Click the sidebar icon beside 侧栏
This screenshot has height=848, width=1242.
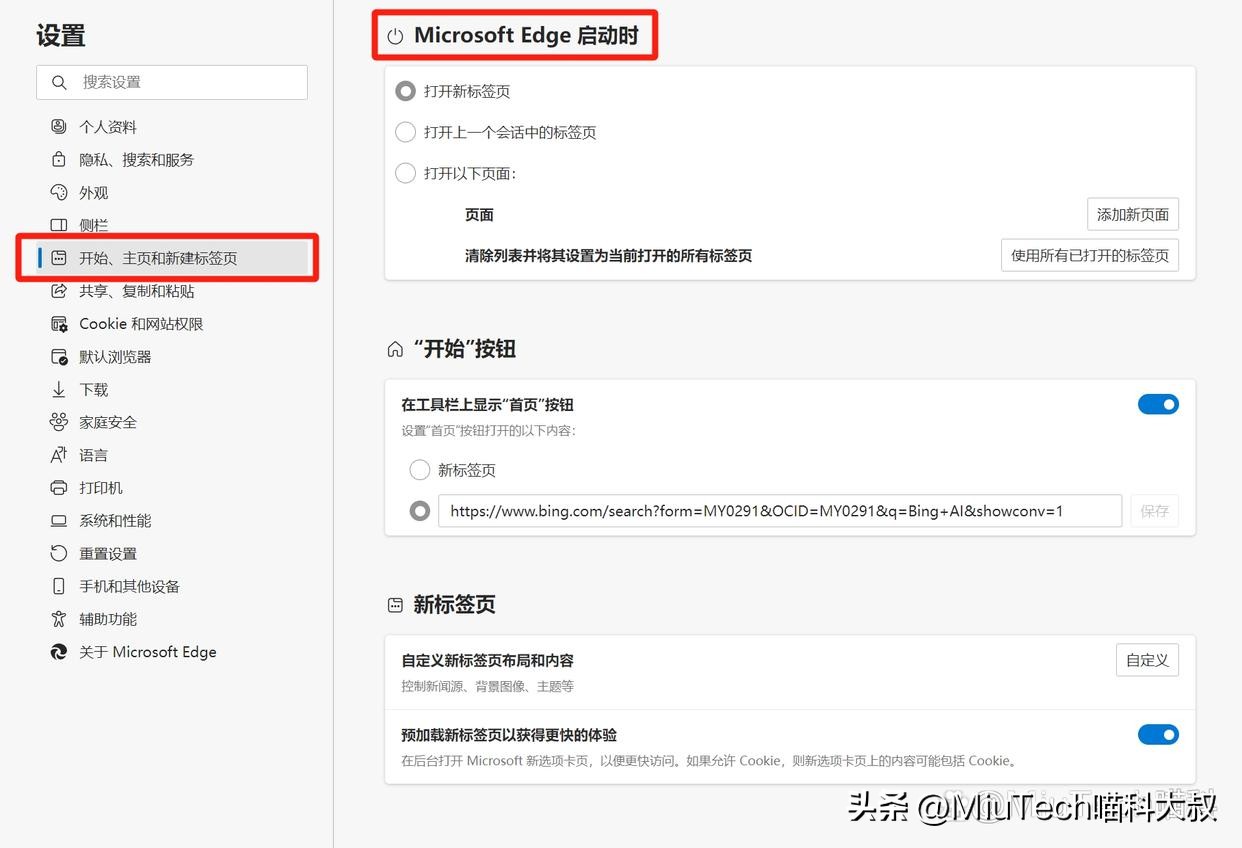[59, 226]
